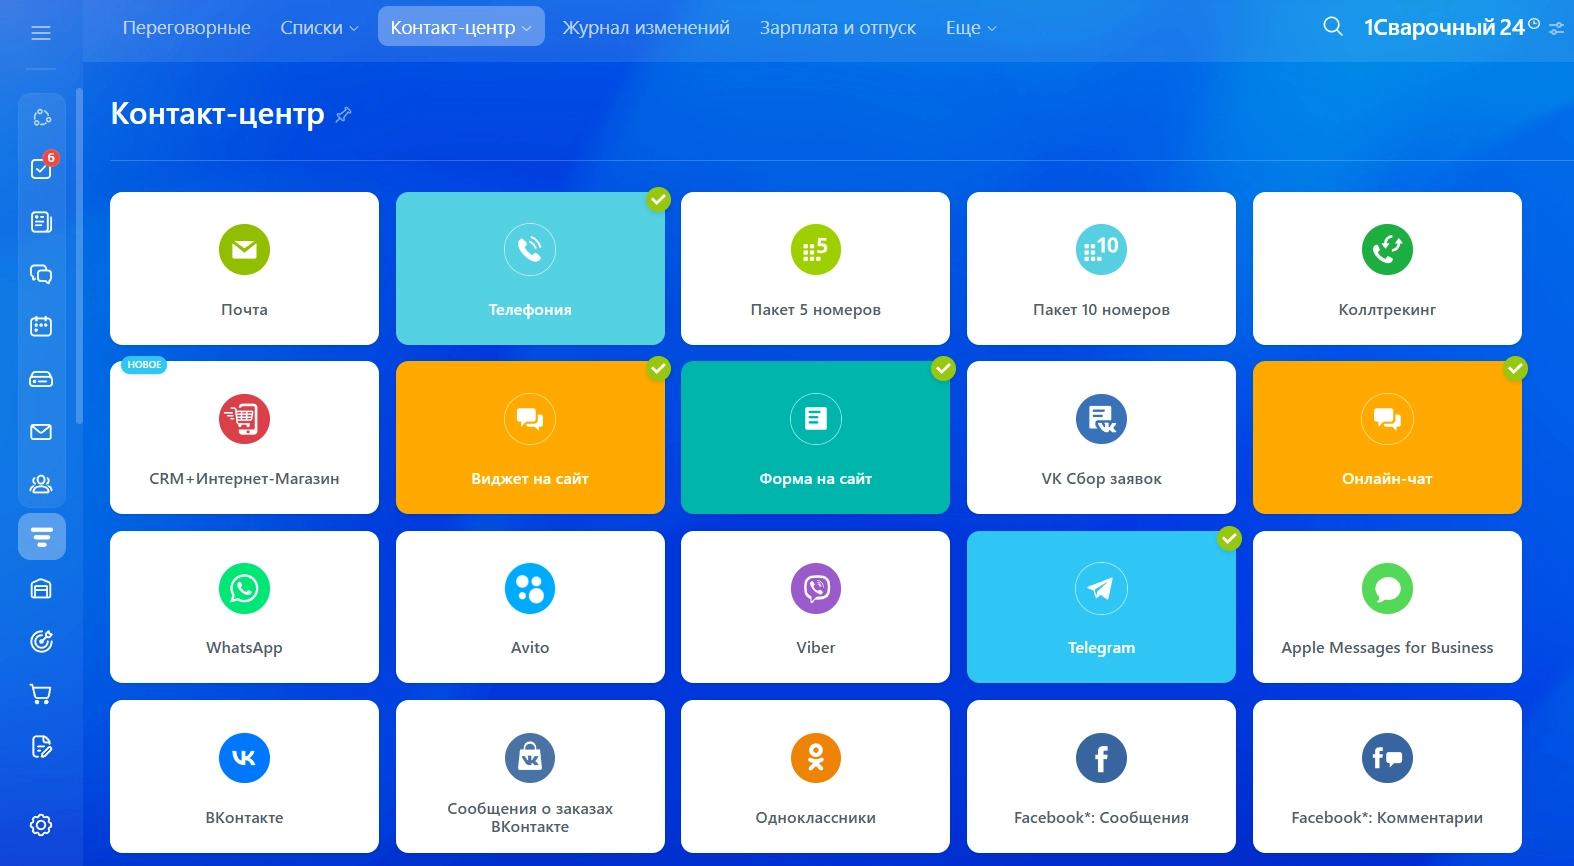Viewport: 1574px width, 866px height.
Task: Open the Одноклассники channel card
Action: coord(815,776)
